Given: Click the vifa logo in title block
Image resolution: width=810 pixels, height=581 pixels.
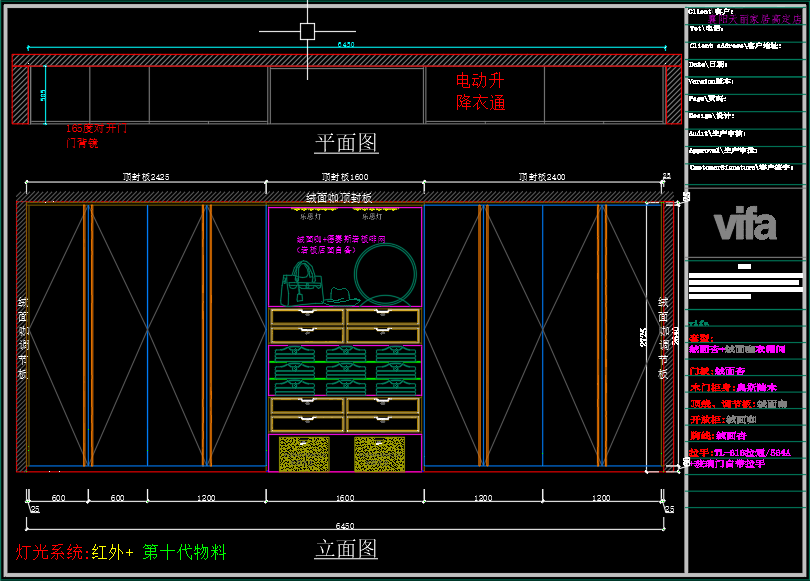Looking at the screenshot, I should pyautogui.click(x=744, y=223).
